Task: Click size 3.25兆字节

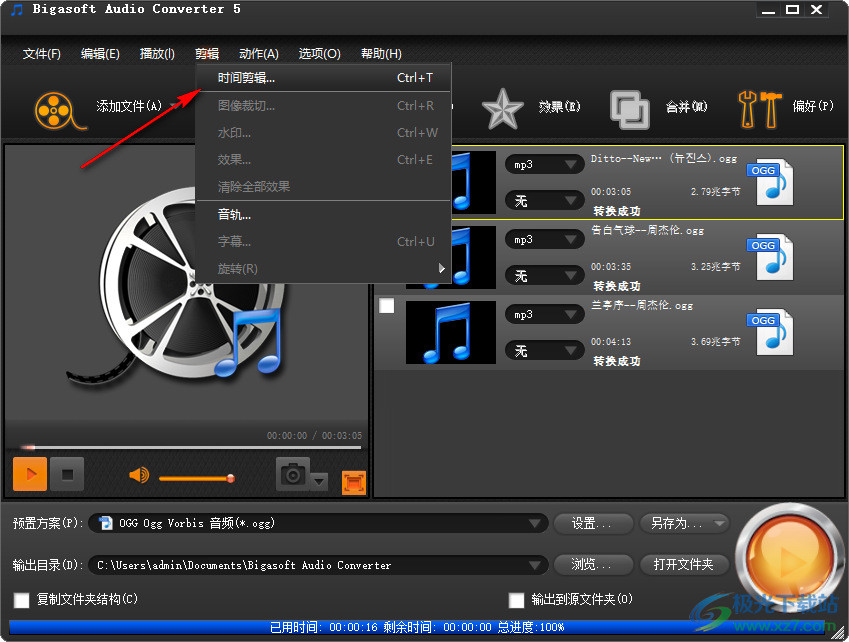Action: tap(715, 267)
